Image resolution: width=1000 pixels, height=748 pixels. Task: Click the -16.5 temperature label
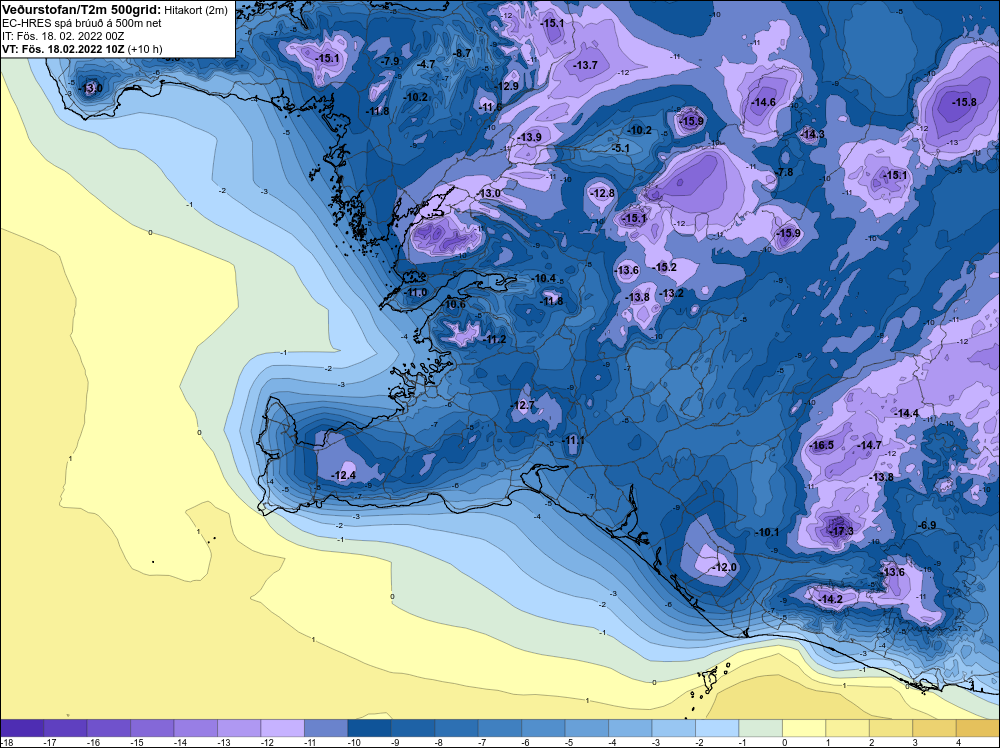pyautogui.click(x=821, y=445)
